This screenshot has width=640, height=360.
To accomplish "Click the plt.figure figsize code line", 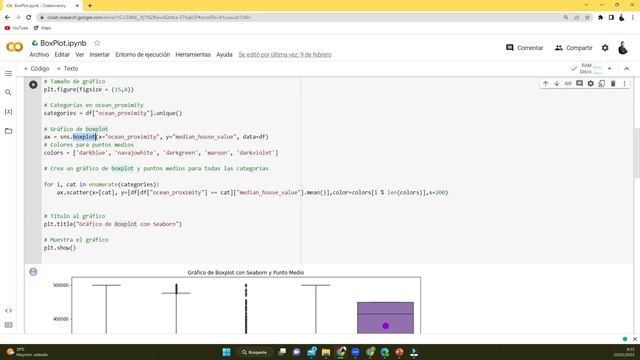I will (x=89, y=89).
